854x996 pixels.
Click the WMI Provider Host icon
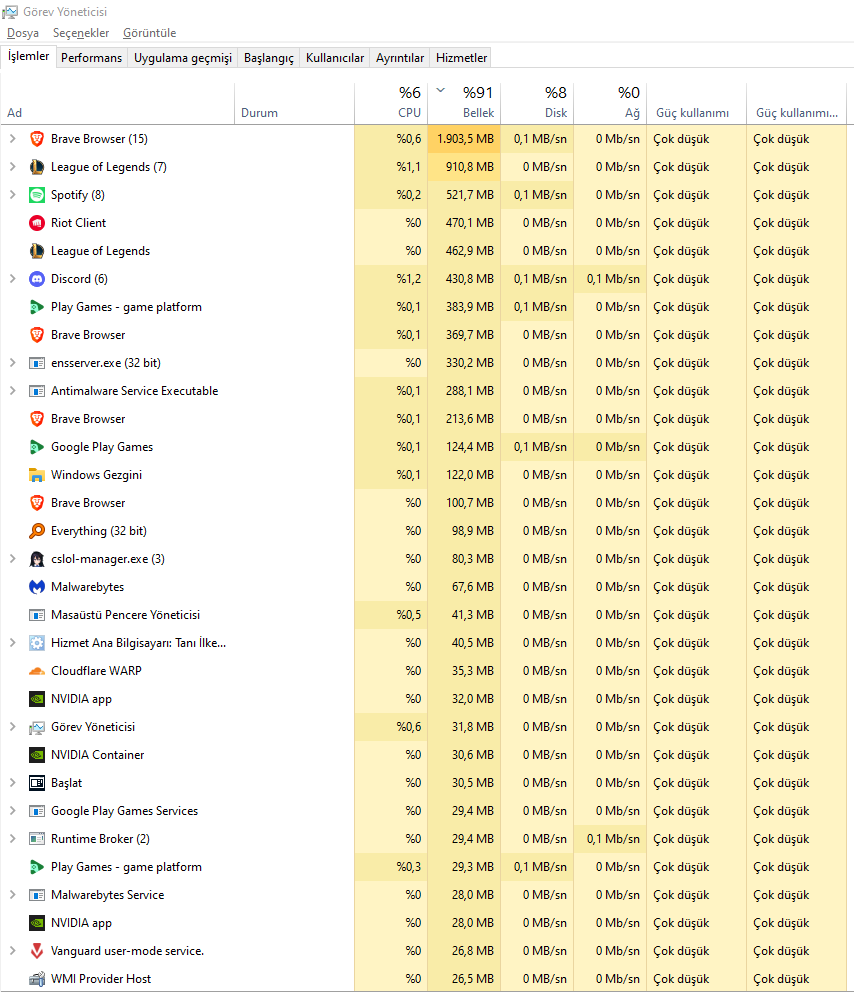pos(37,979)
